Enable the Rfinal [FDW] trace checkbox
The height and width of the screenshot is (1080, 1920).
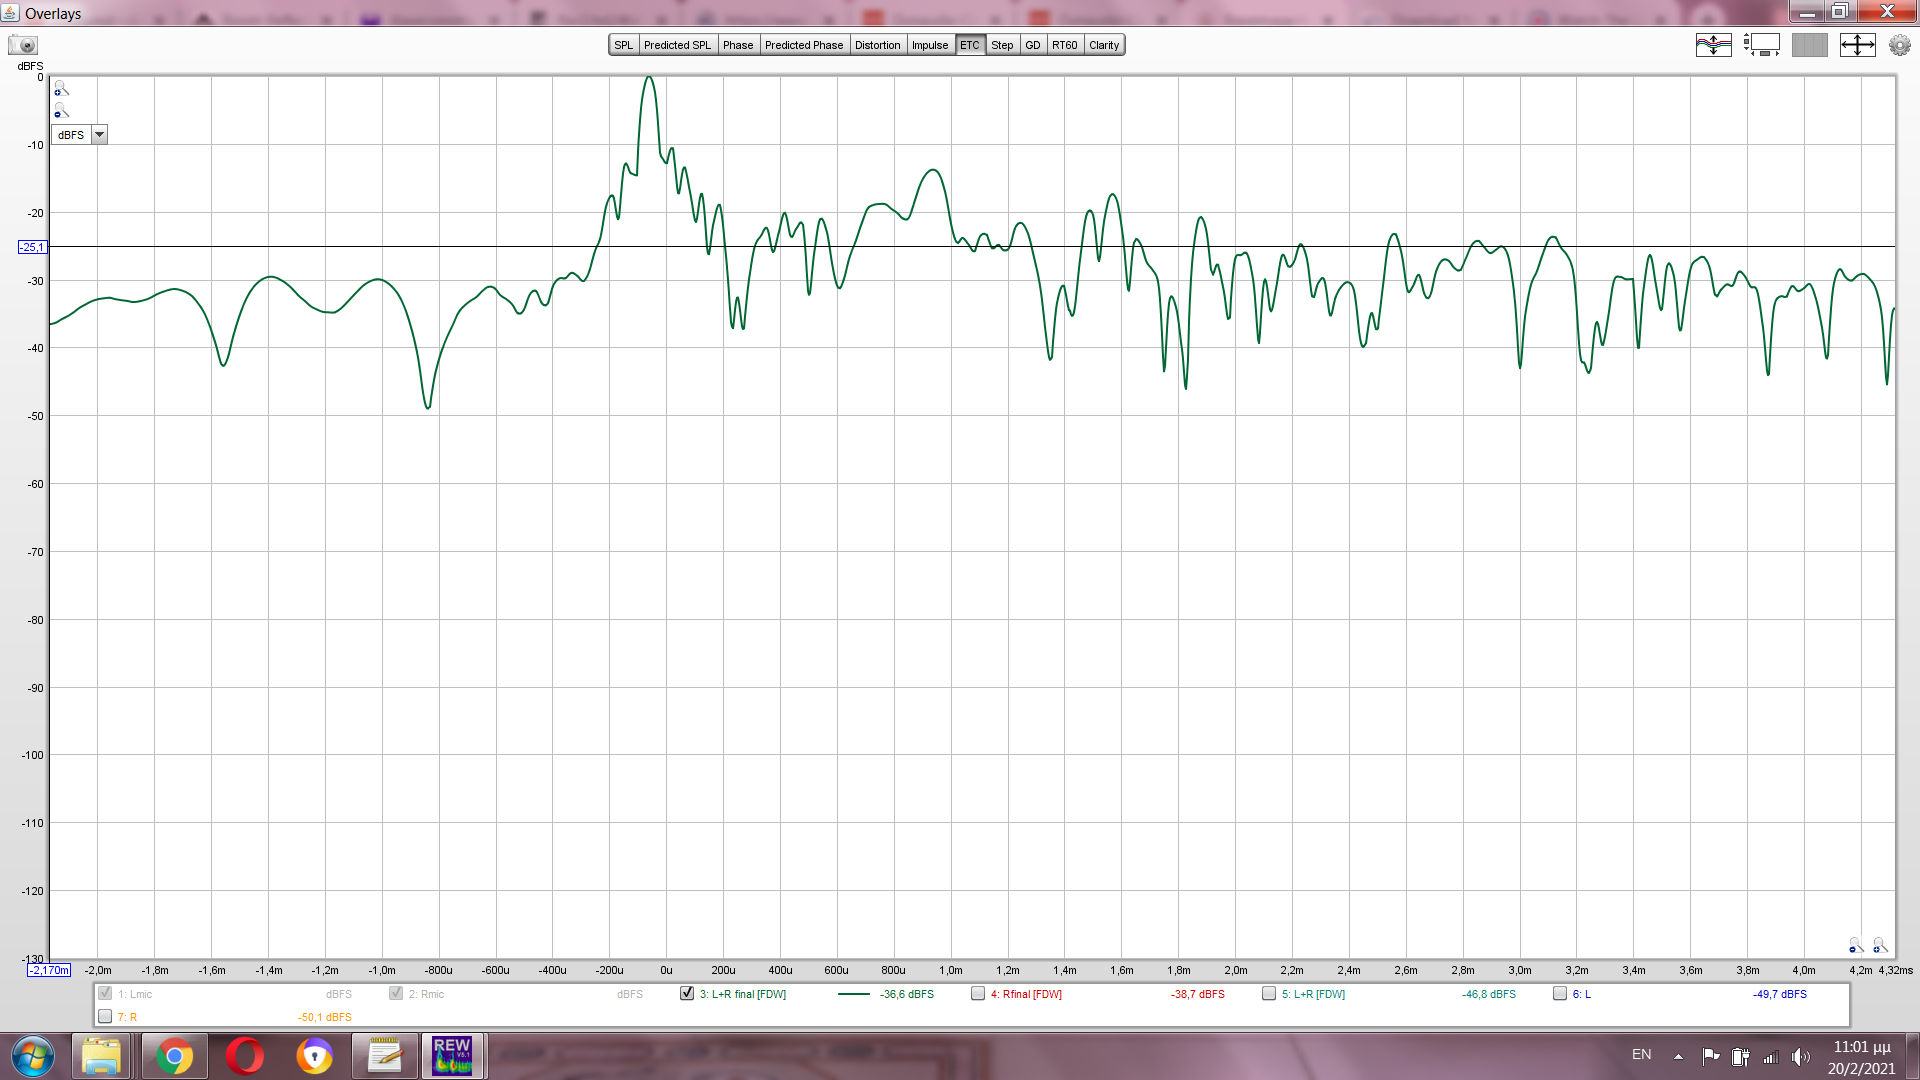coord(978,993)
